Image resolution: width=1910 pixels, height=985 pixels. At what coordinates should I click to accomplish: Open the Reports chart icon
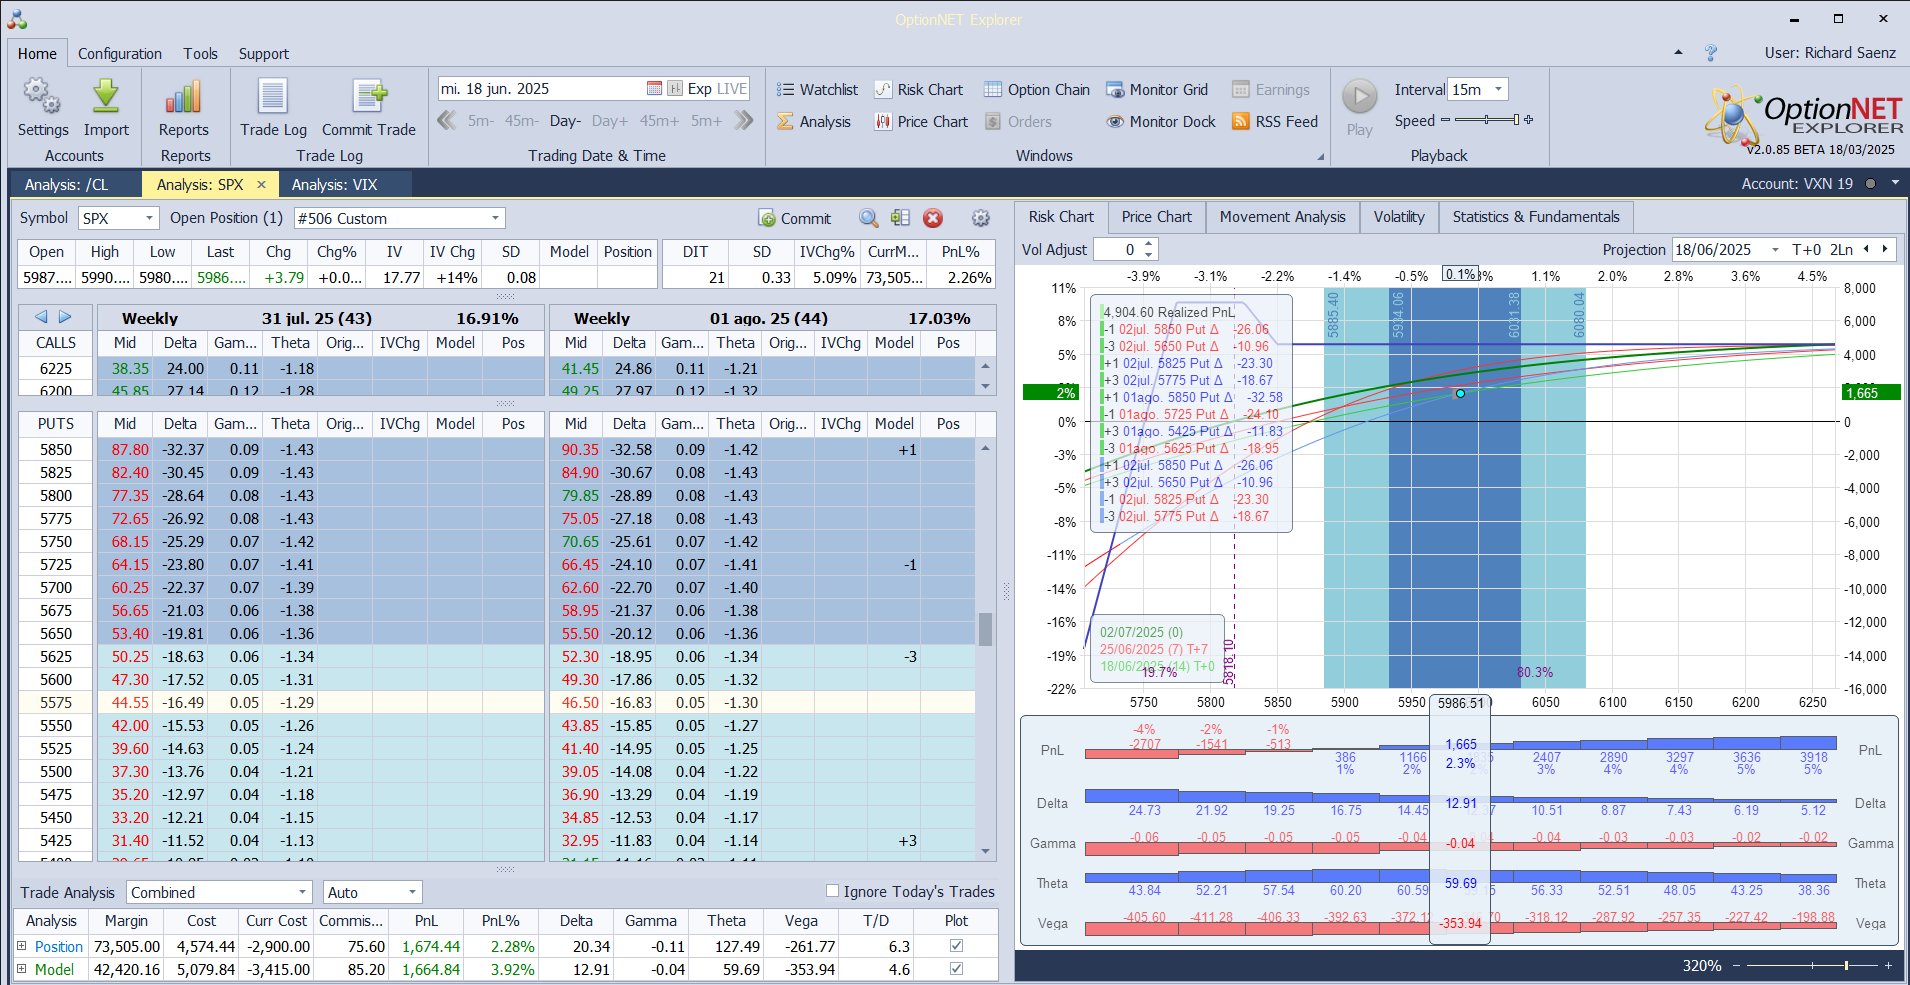(184, 98)
